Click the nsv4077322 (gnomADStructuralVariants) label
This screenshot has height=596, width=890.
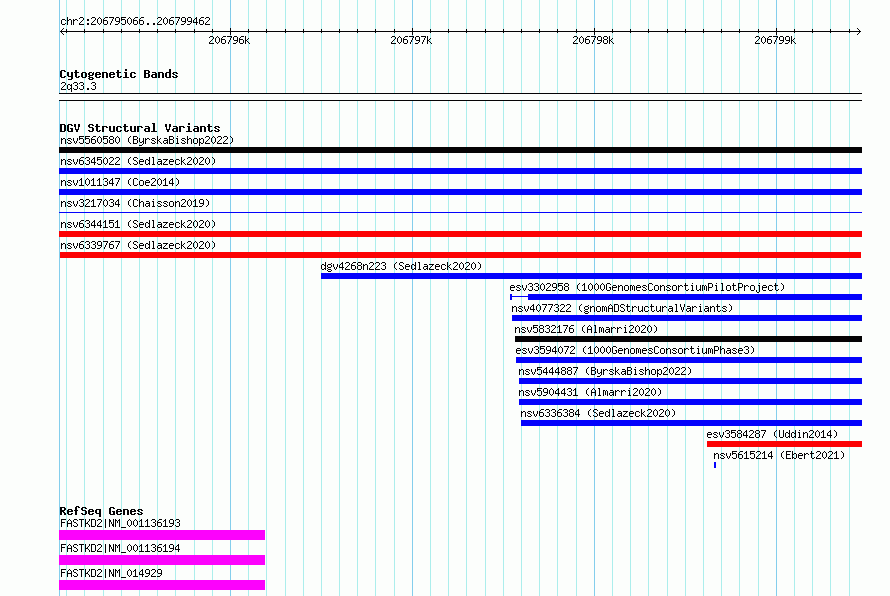(622, 308)
